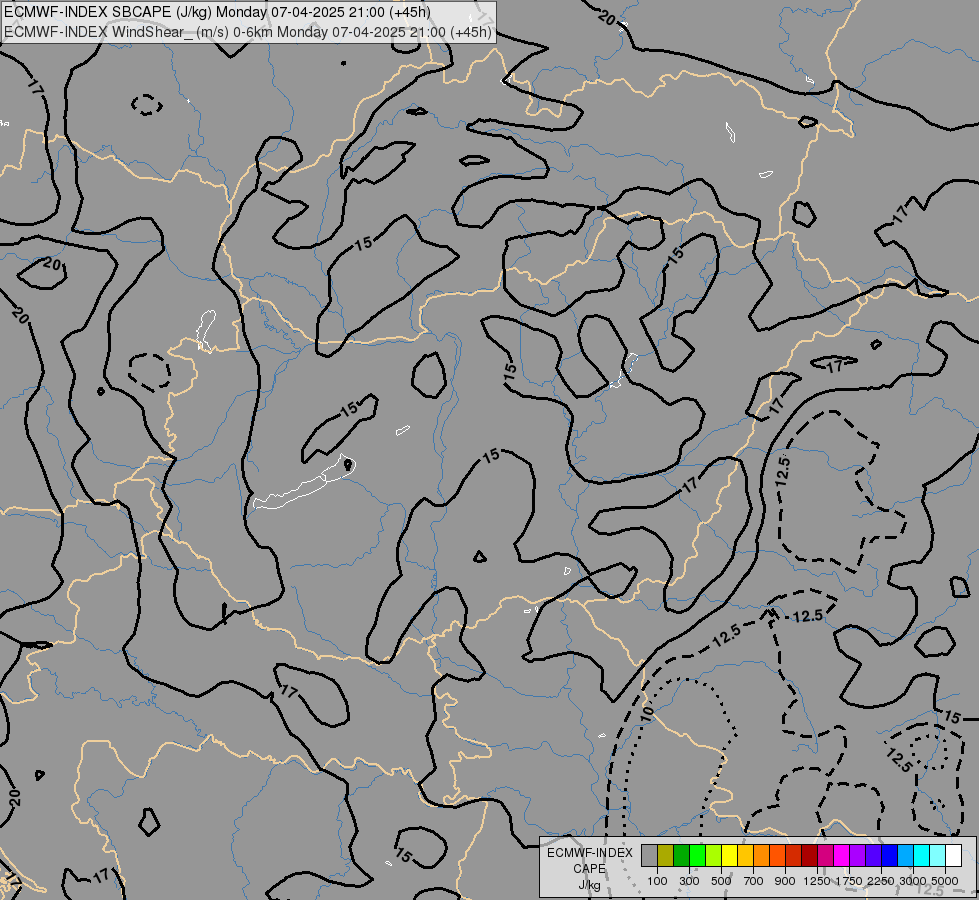Click the red legend swatch right of 900

point(794,856)
